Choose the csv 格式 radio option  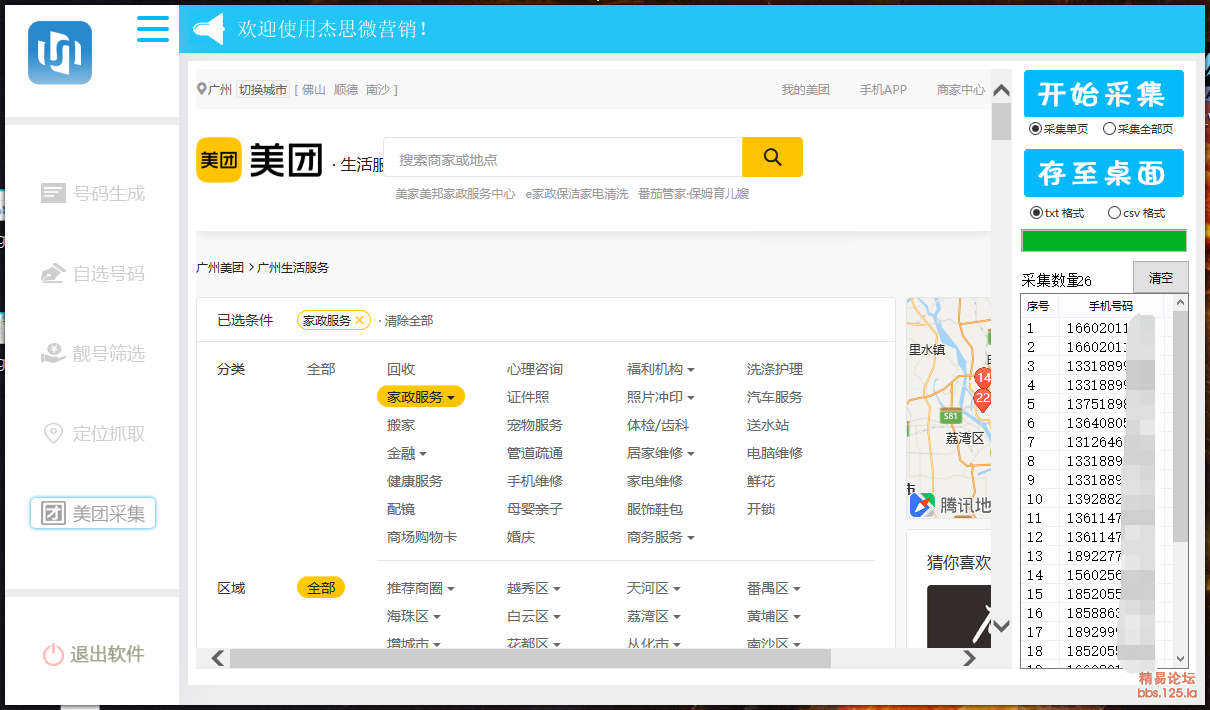[1114, 213]
